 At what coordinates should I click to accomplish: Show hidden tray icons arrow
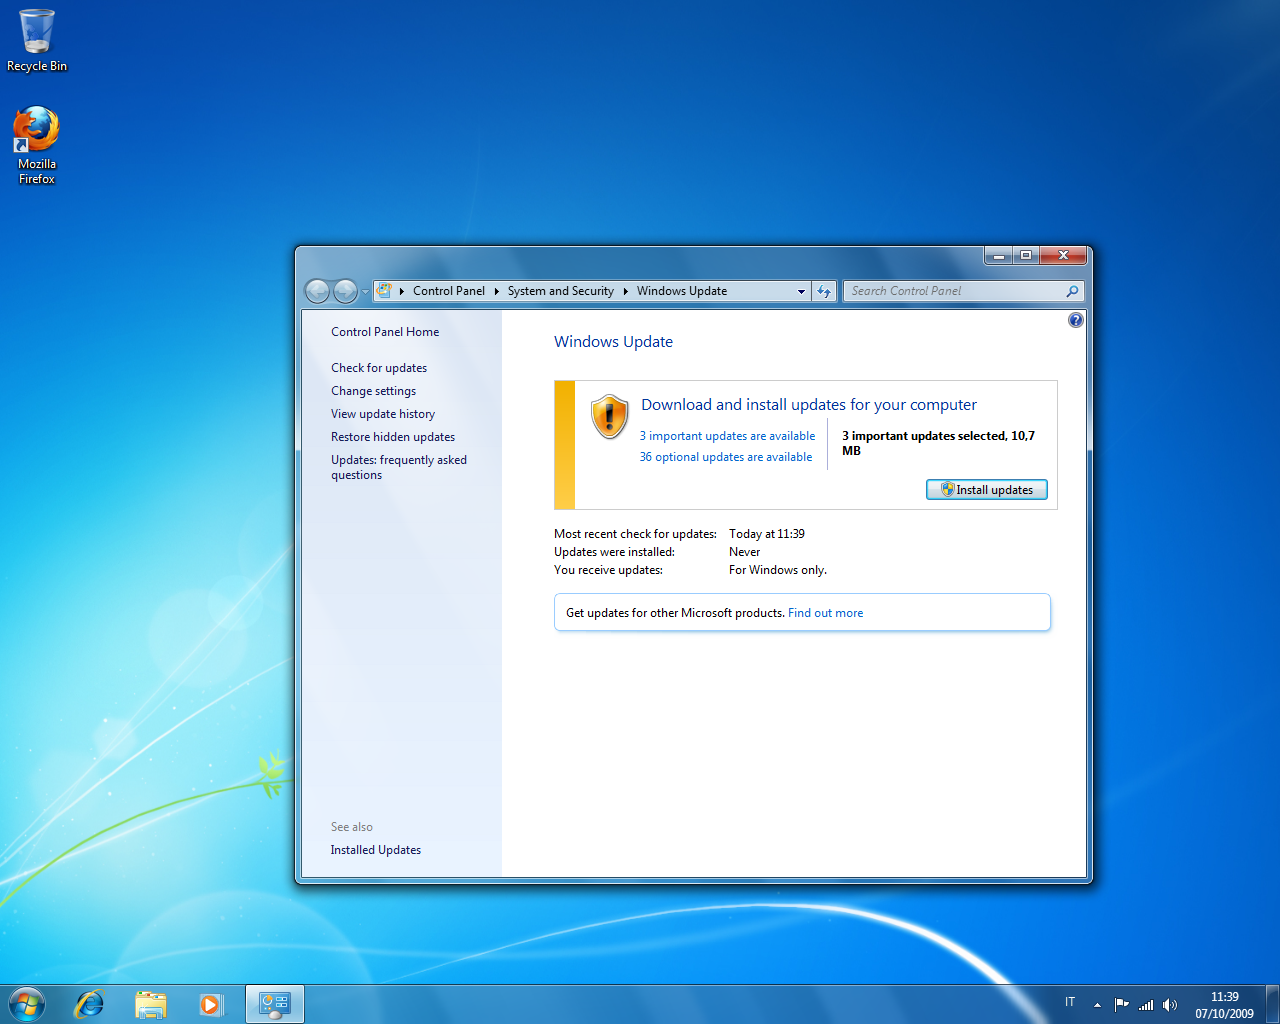1097,1004
